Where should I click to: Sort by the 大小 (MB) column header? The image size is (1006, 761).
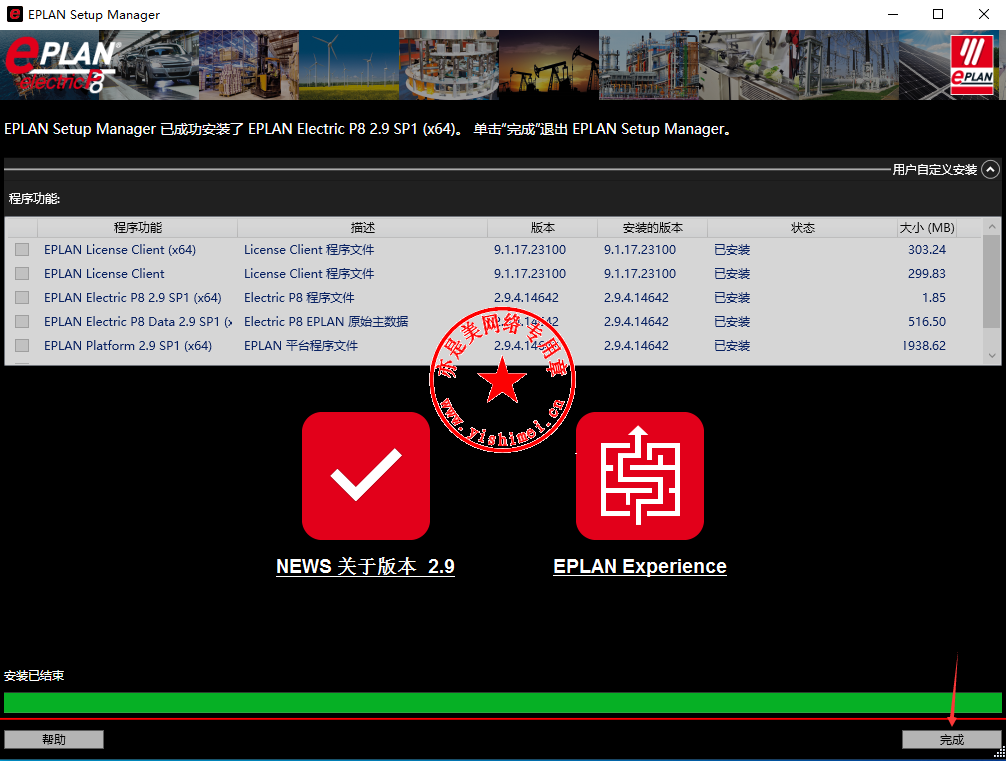coord(927,228)
